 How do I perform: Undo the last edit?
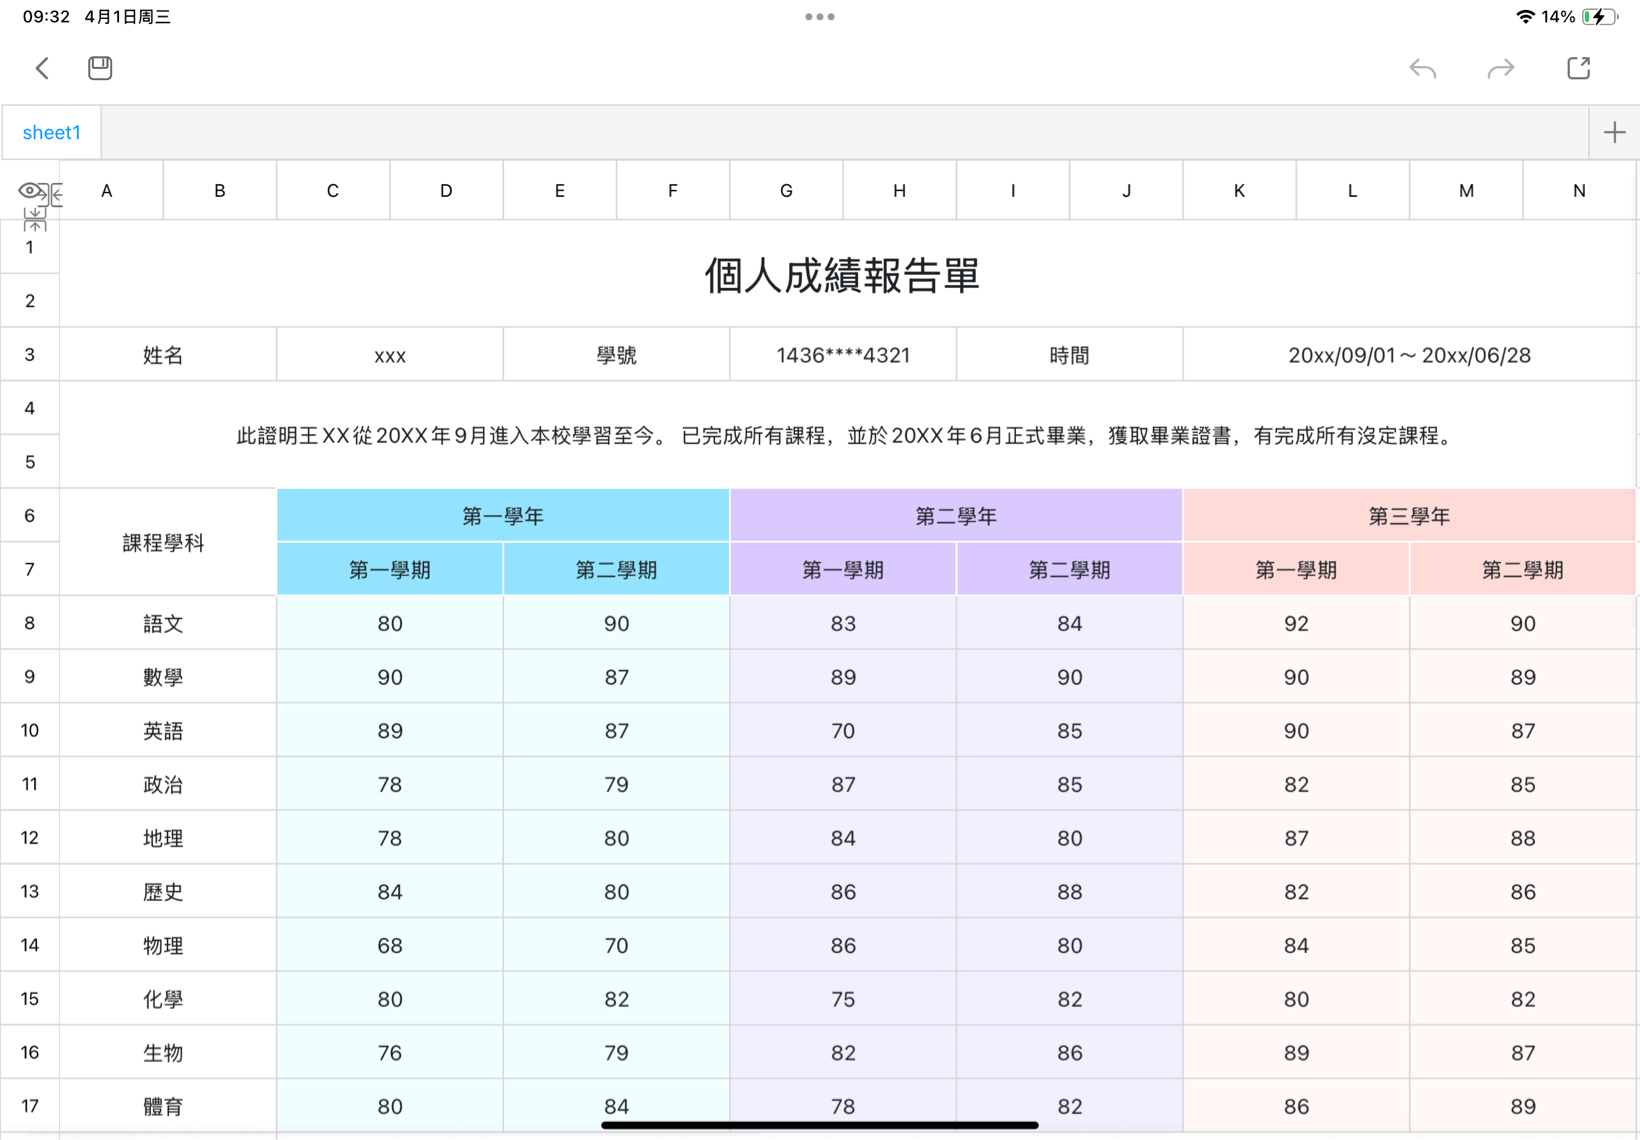coord(1423,68)
